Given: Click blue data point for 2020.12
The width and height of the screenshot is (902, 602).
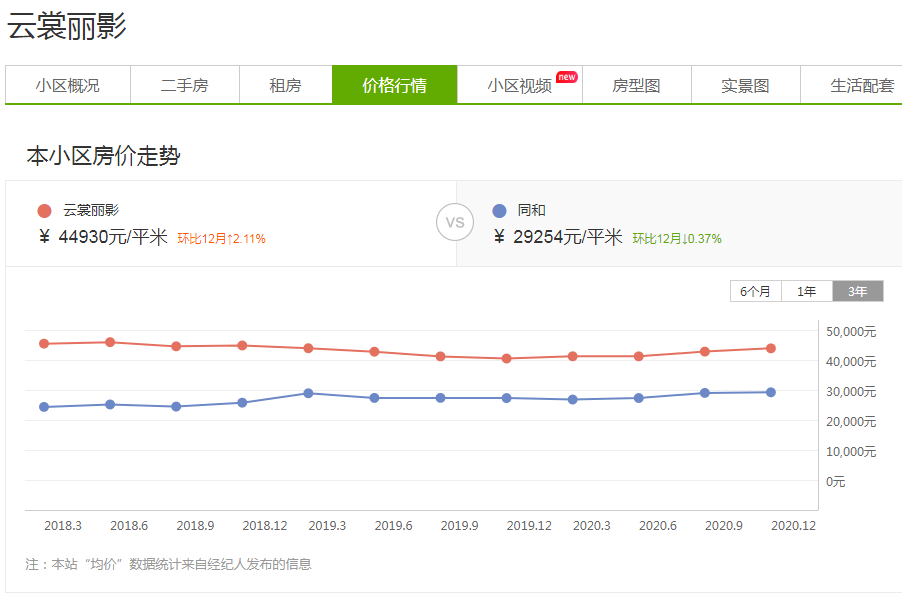Looking at the screenshot, I should (x=771, y=392).
